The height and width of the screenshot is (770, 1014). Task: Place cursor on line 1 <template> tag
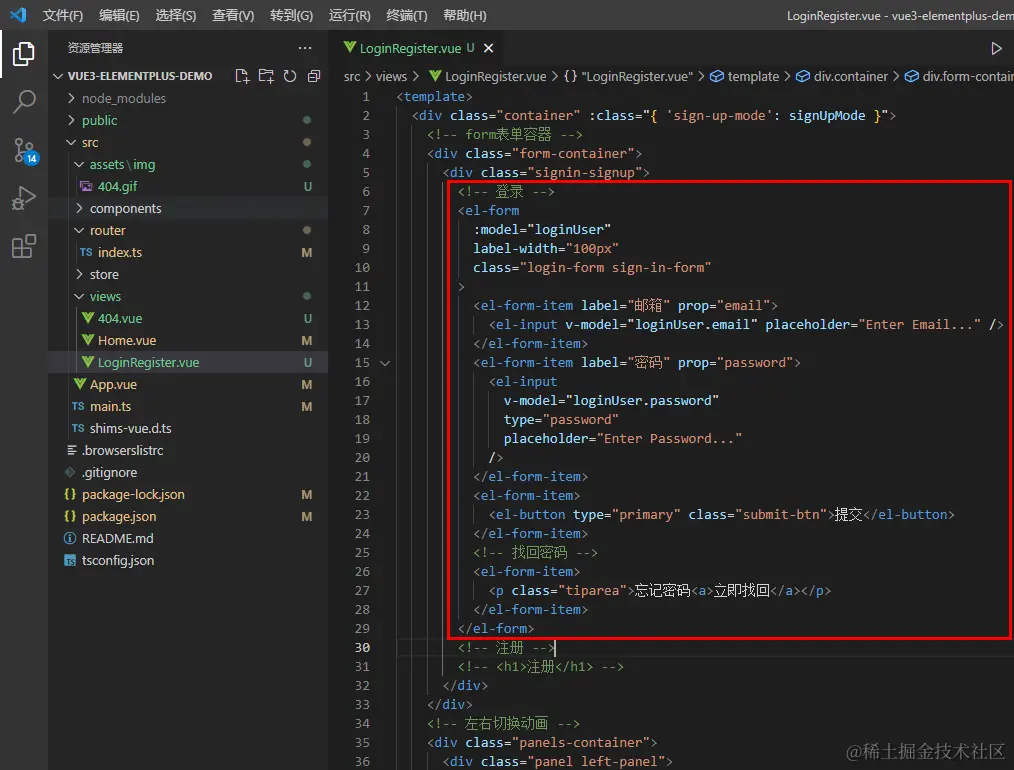click(434, 96)
